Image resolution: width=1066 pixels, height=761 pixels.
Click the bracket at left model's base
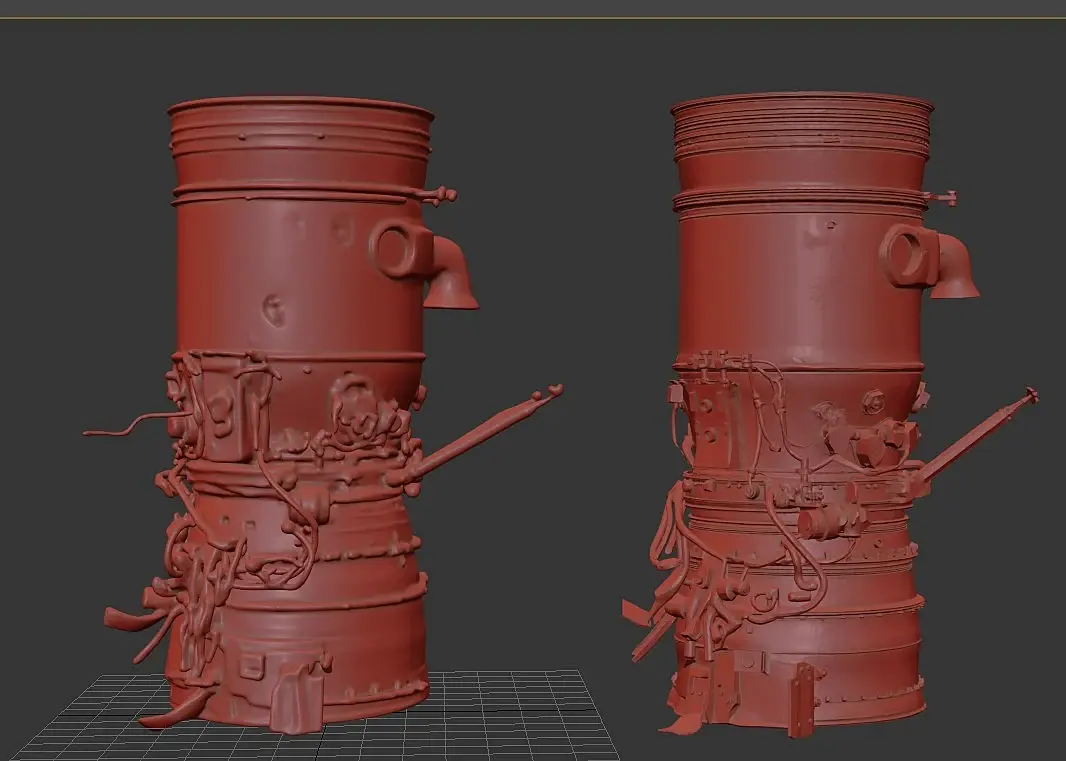coord(298,694)
